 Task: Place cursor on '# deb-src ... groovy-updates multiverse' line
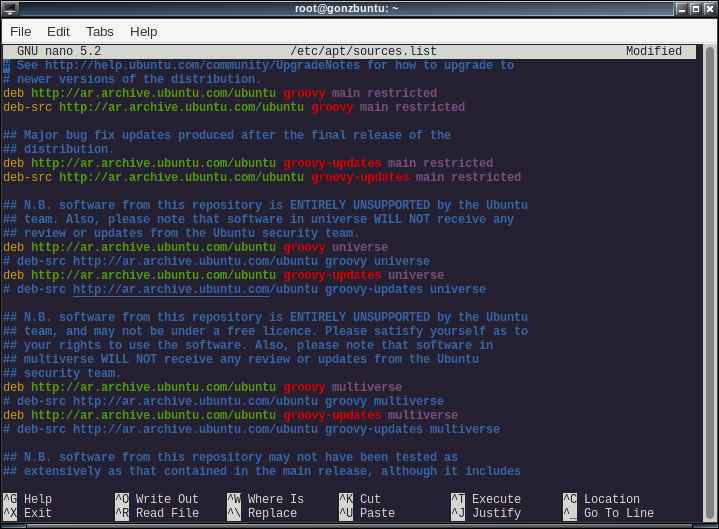(x=251, y=429)
